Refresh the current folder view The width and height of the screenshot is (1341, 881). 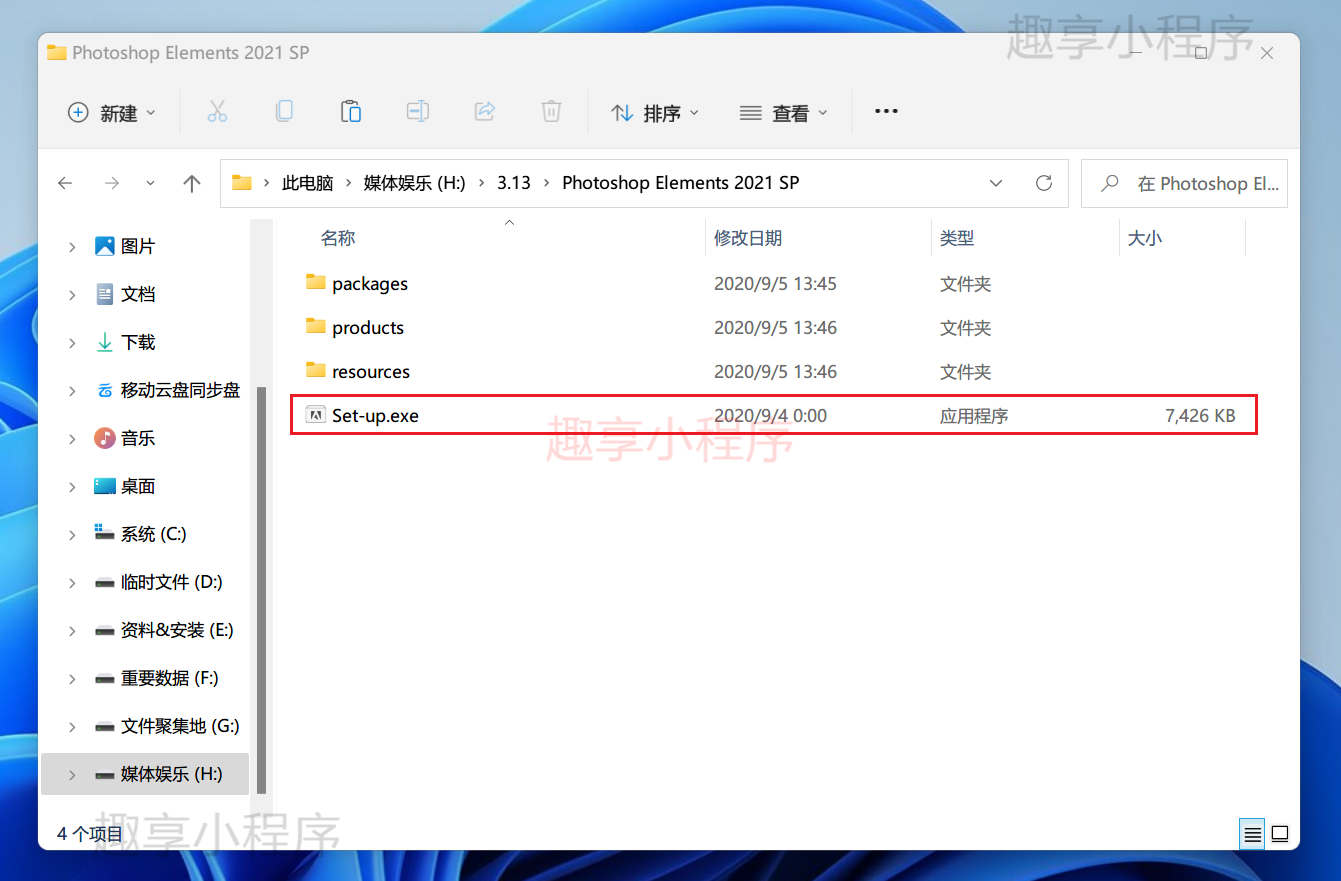coord(1044,183)
